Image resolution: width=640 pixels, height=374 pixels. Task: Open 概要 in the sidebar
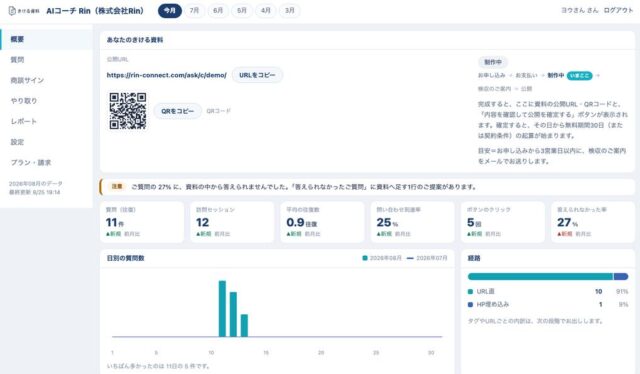point(46,39)
